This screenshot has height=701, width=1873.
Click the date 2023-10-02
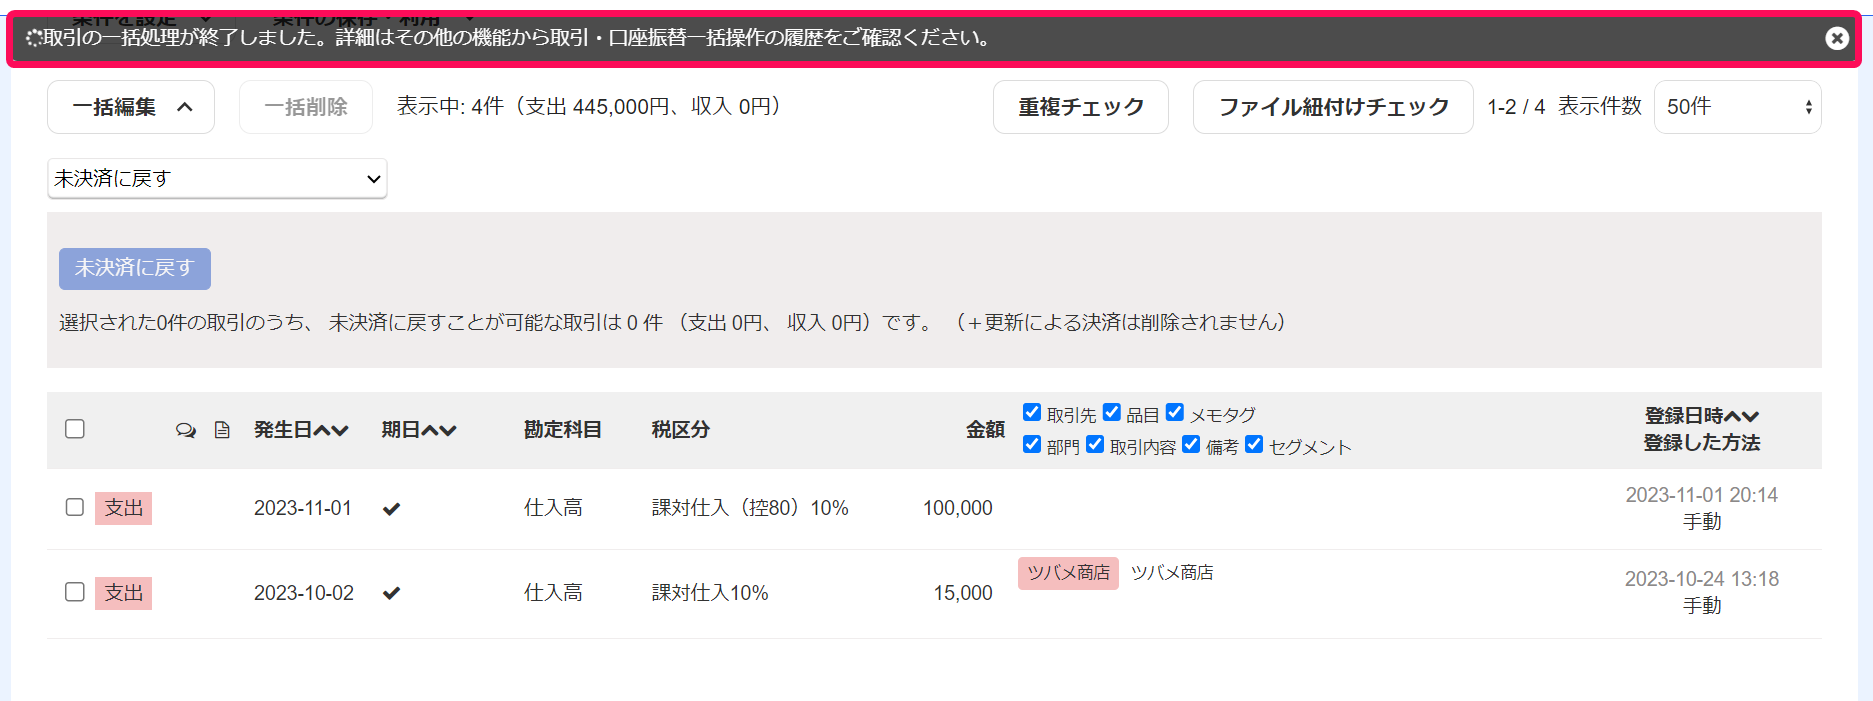coord(304,593)
